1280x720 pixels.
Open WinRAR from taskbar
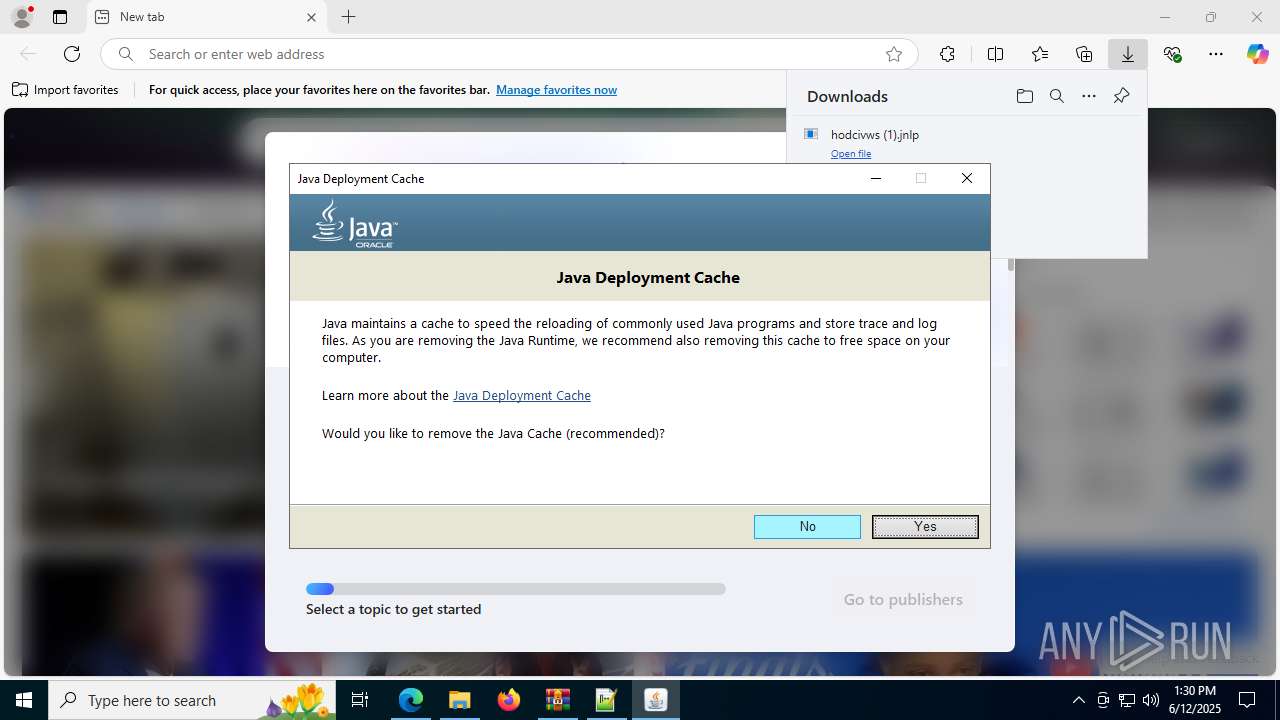pyautogui.click(x=557, y=700)
